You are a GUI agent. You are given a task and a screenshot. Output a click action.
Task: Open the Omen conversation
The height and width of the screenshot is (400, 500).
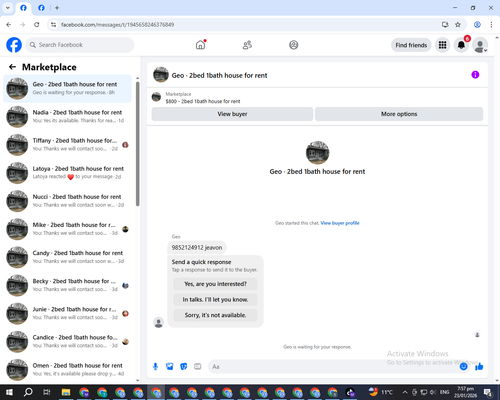68,370
